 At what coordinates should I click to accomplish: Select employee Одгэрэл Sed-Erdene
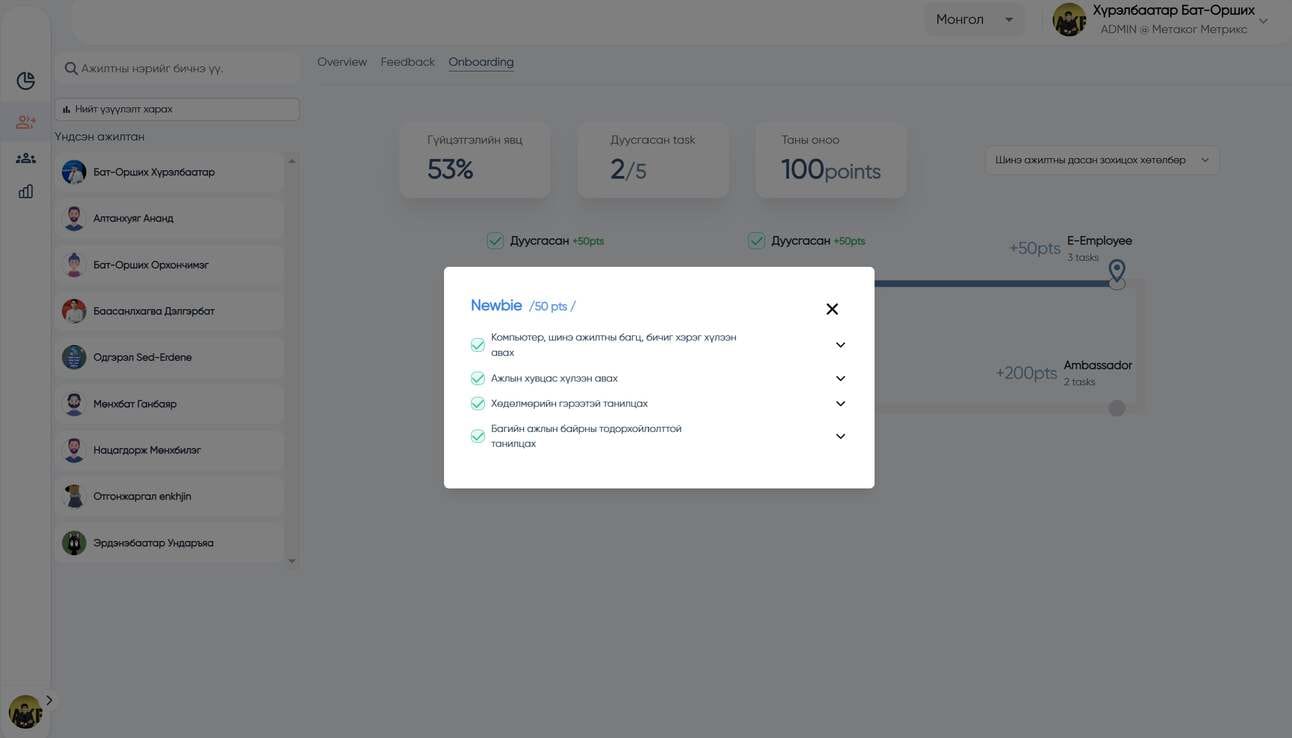169,357
